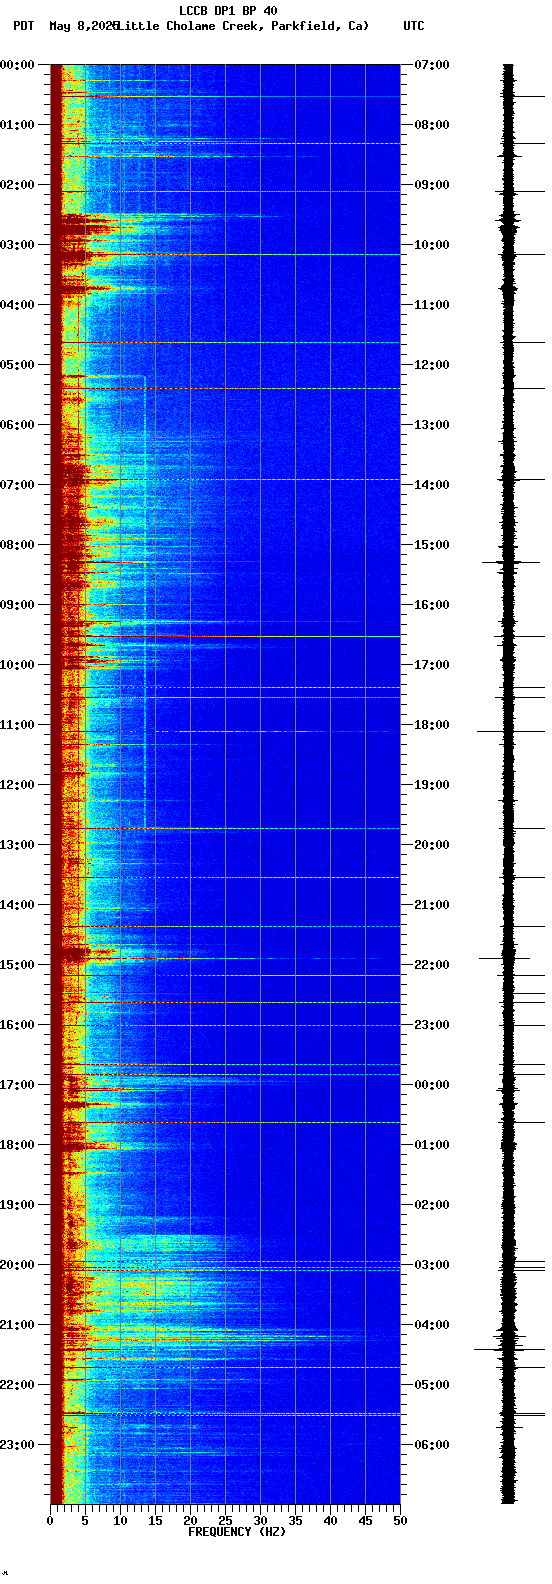The width and height of the screenshot is (552, 1584).
Task: Click the 20 tick on the frequency axis
Action: 190,1521
